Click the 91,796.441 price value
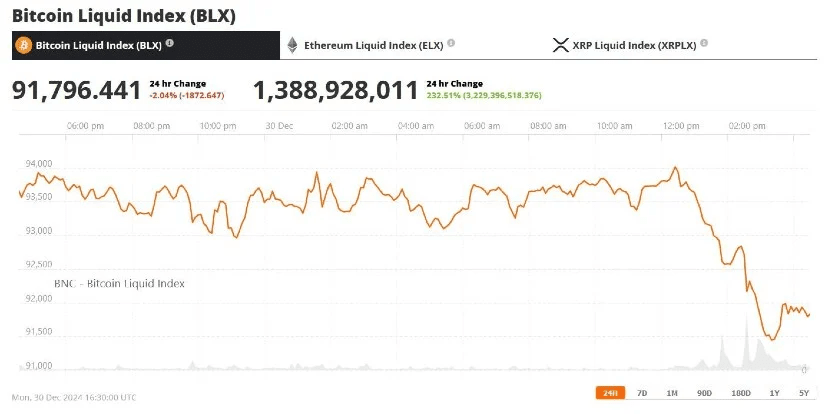The image size is (825, 414). [x=76, y=91]
